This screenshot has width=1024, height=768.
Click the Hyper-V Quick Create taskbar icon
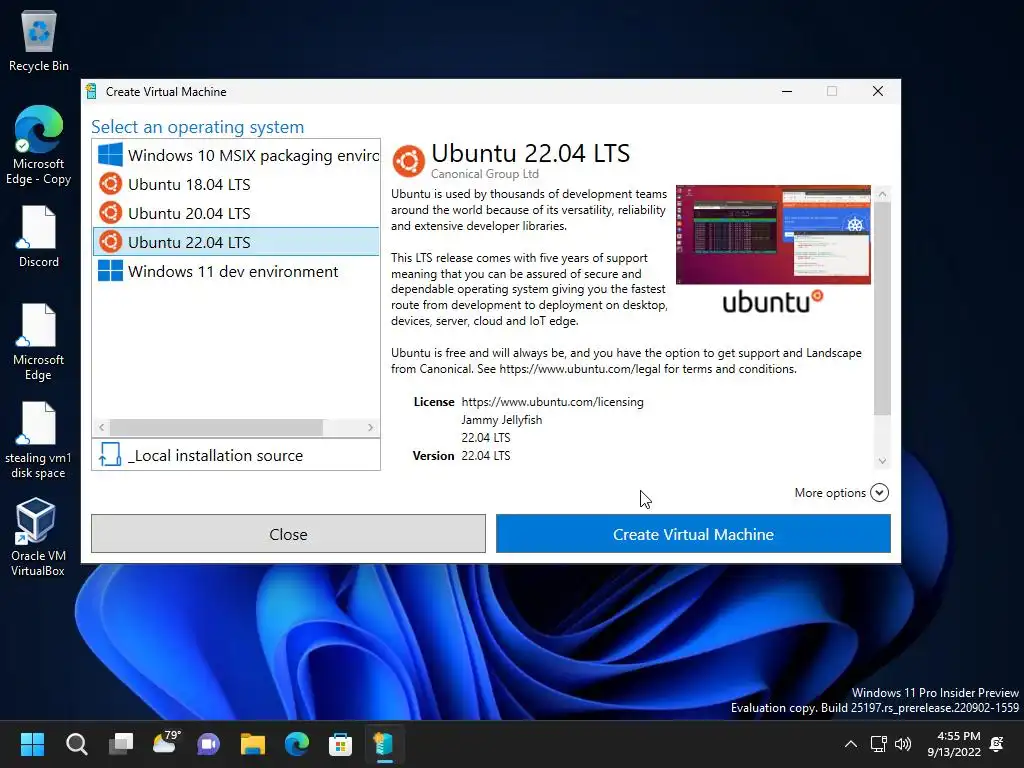point(384,744)
